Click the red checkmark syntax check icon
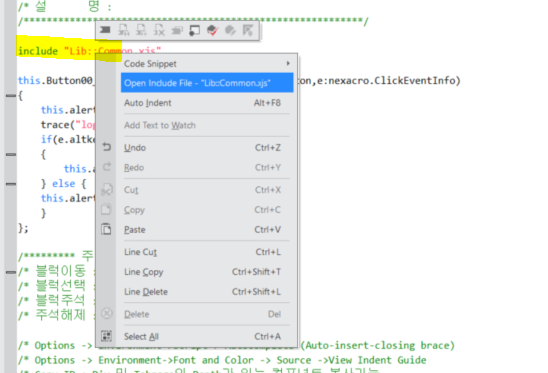 tap(212, 30)
